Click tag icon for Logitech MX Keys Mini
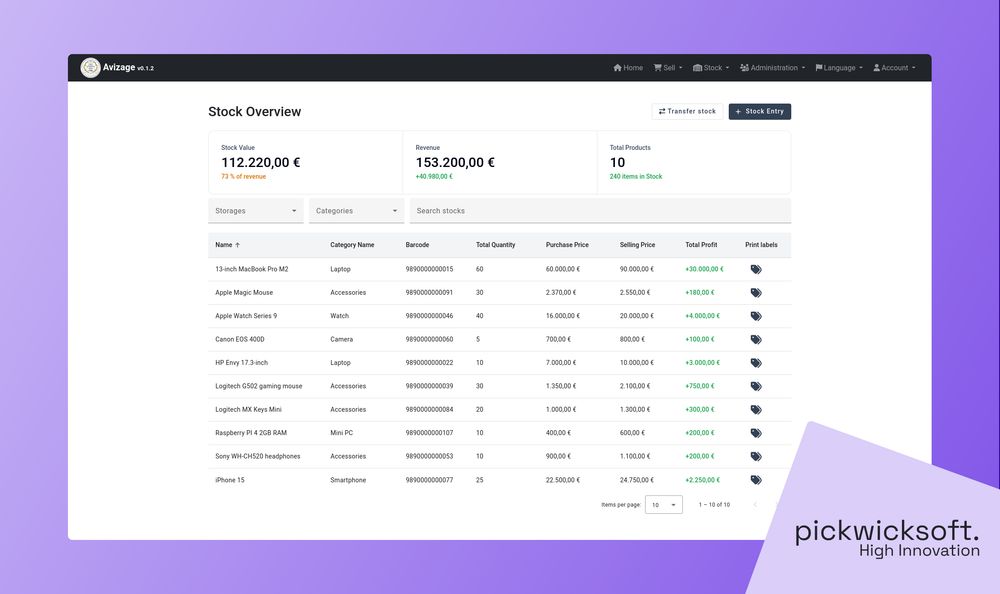The height and width of the screenshot is (594, 1000). point(756,410)
